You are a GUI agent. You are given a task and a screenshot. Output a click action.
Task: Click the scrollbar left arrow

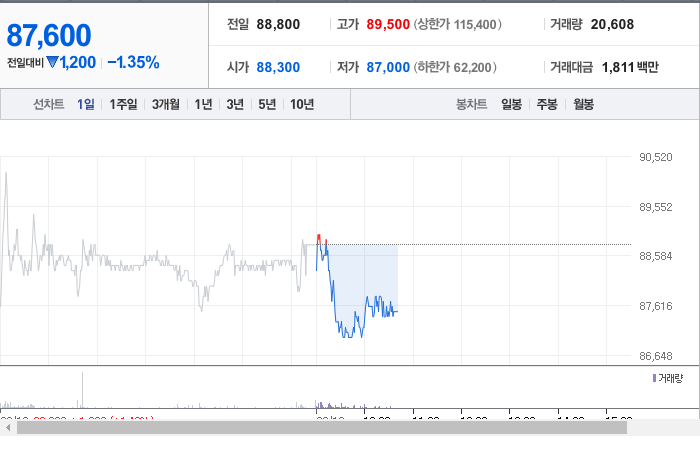pos(8,428)
